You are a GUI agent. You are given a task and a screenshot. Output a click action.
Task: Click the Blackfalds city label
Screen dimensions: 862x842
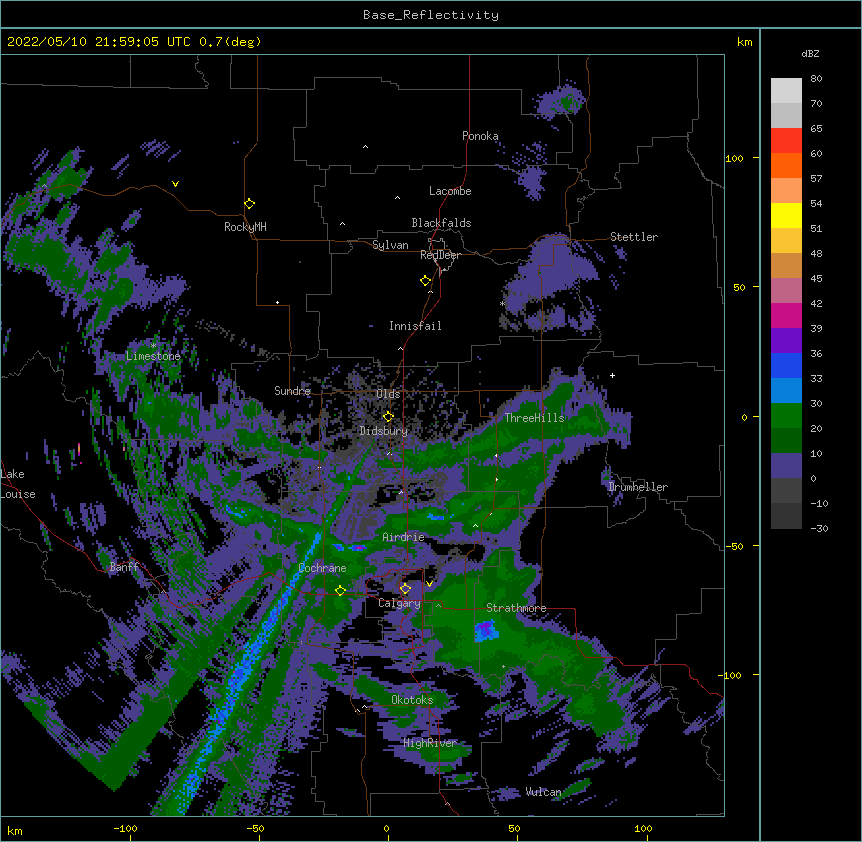(x=441, y=223)
